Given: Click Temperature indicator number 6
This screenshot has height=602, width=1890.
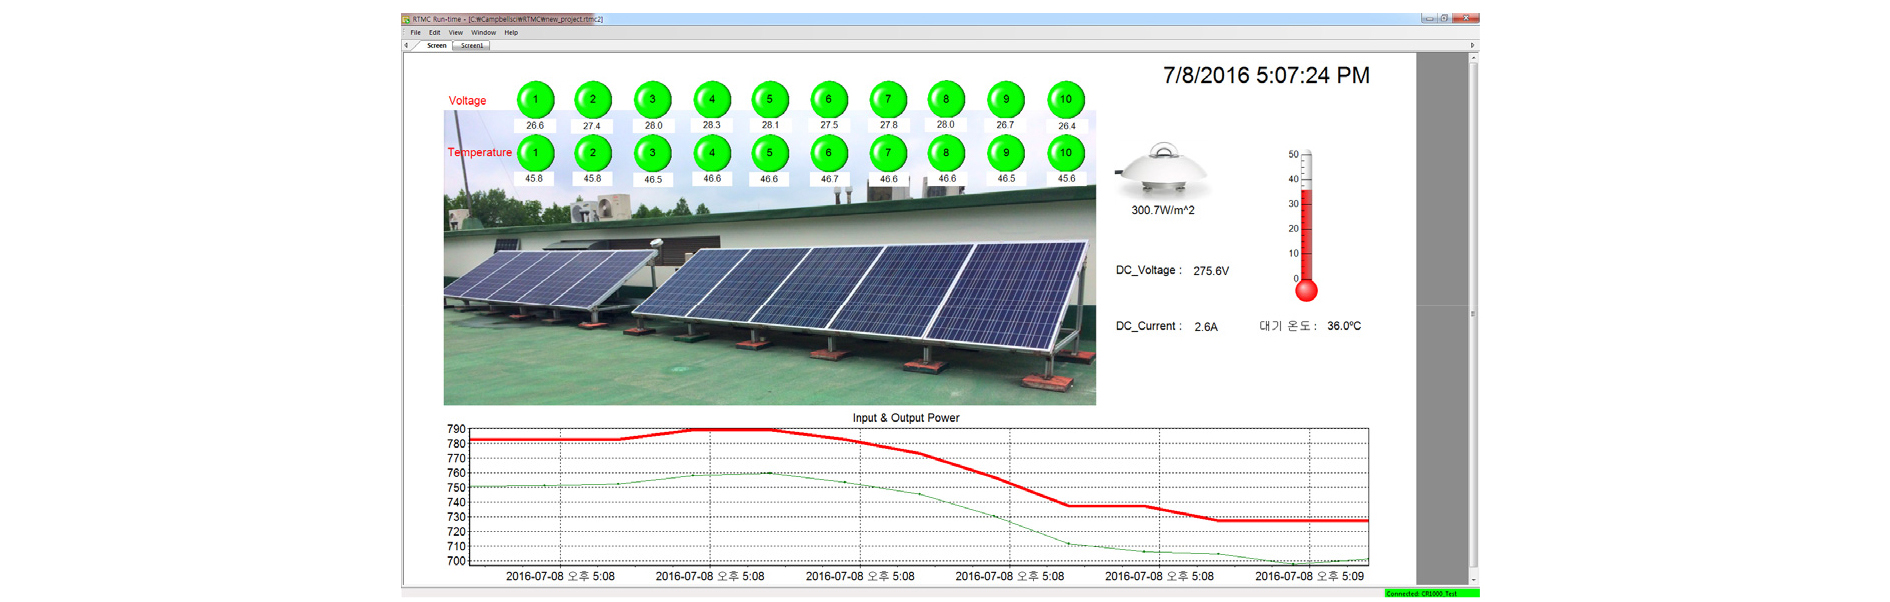Looking at the screenshot, I should pos(829,154).
